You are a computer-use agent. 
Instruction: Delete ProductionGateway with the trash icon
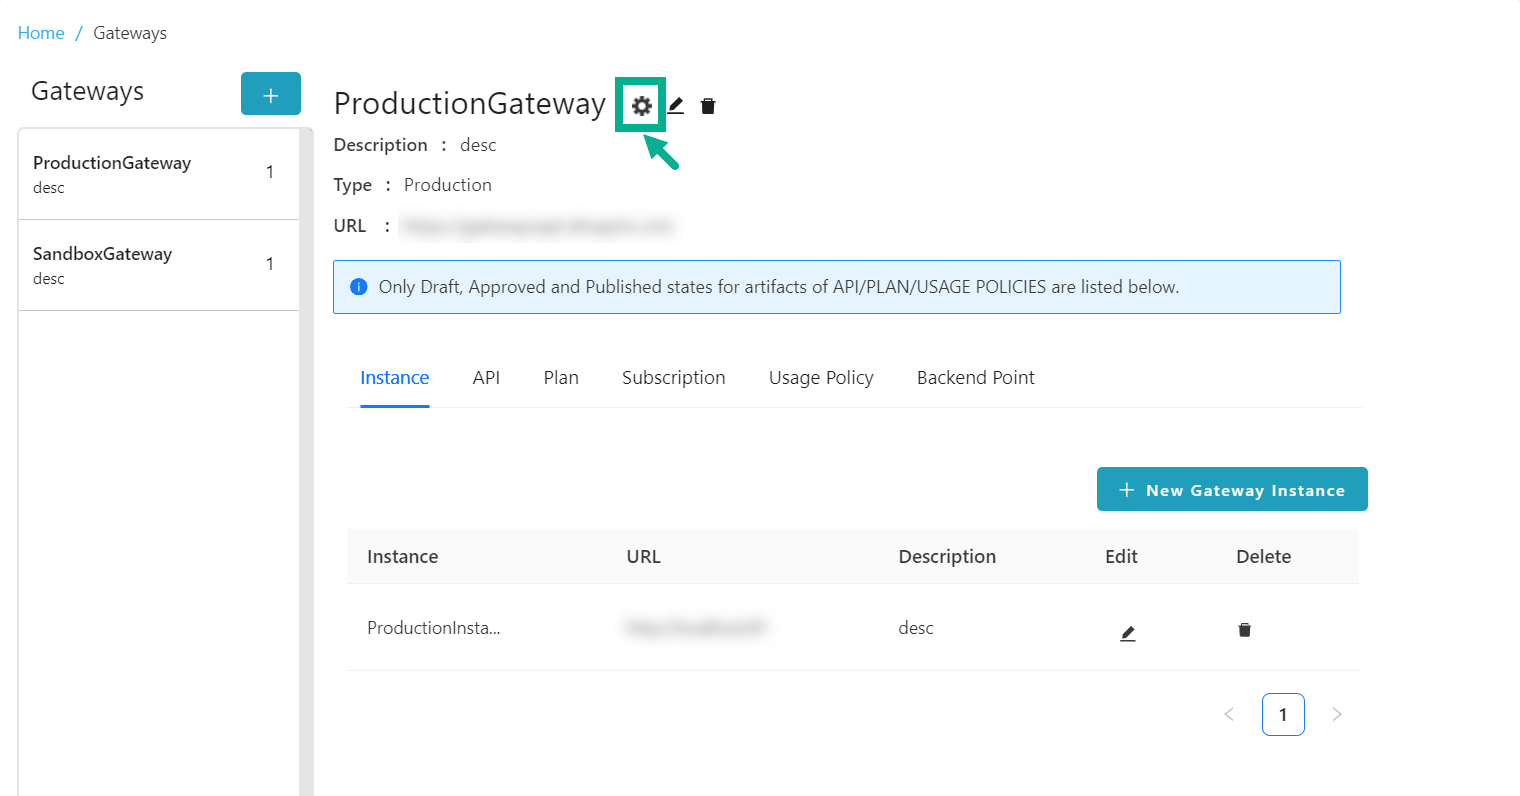[x=708, y=106]
